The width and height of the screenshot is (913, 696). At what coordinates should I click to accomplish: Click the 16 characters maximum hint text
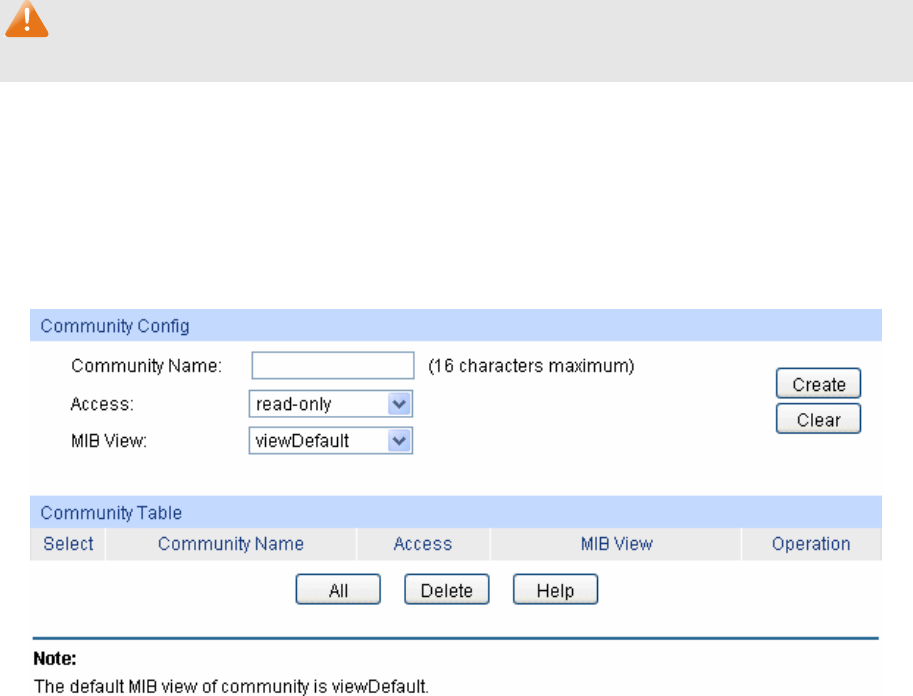click(x=531, y=367)
